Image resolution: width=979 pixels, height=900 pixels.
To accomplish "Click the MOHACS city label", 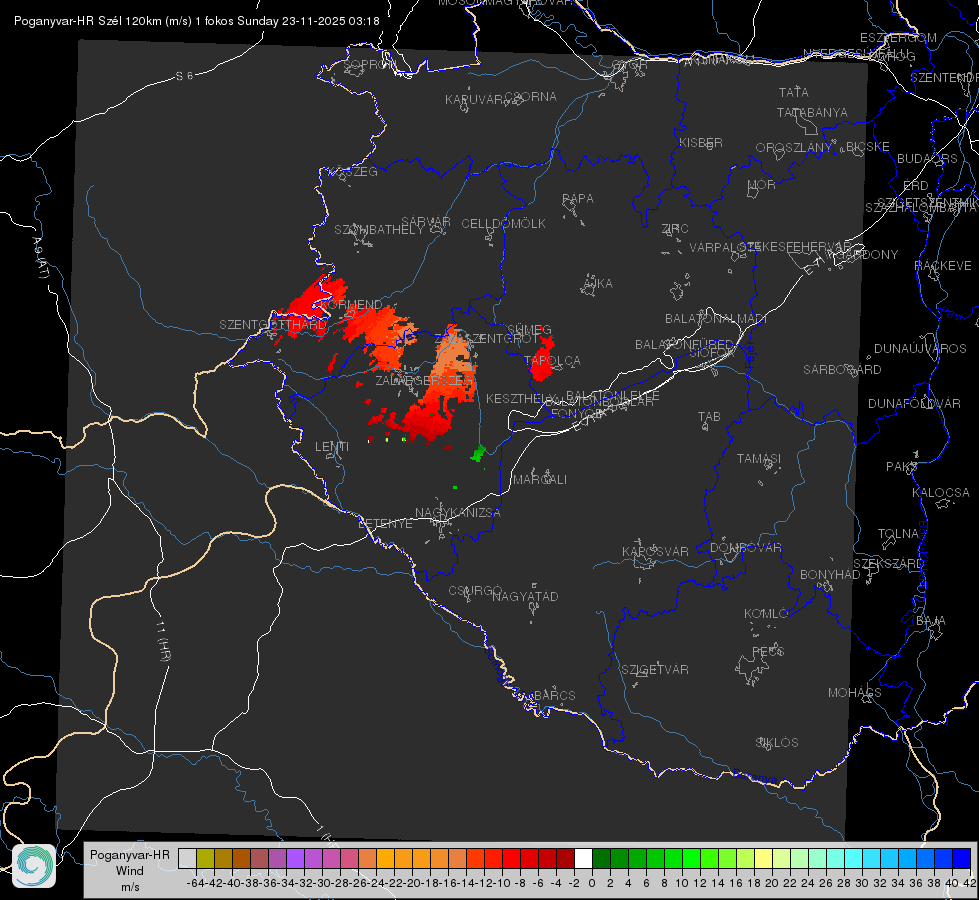I will pos(855,693).
